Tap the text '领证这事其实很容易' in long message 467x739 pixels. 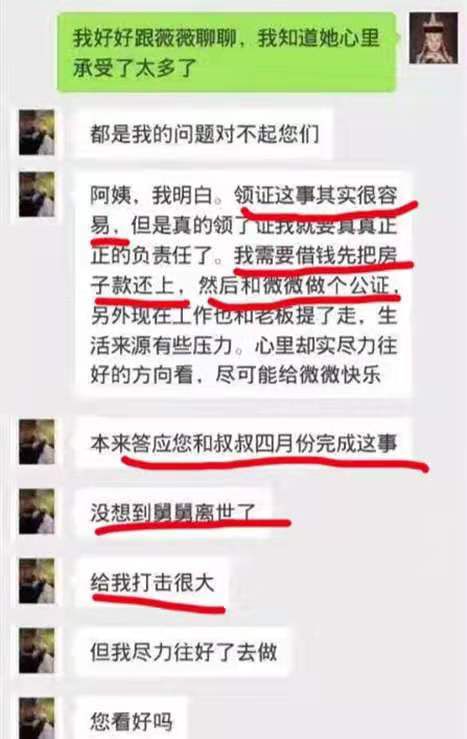[244, 211]
